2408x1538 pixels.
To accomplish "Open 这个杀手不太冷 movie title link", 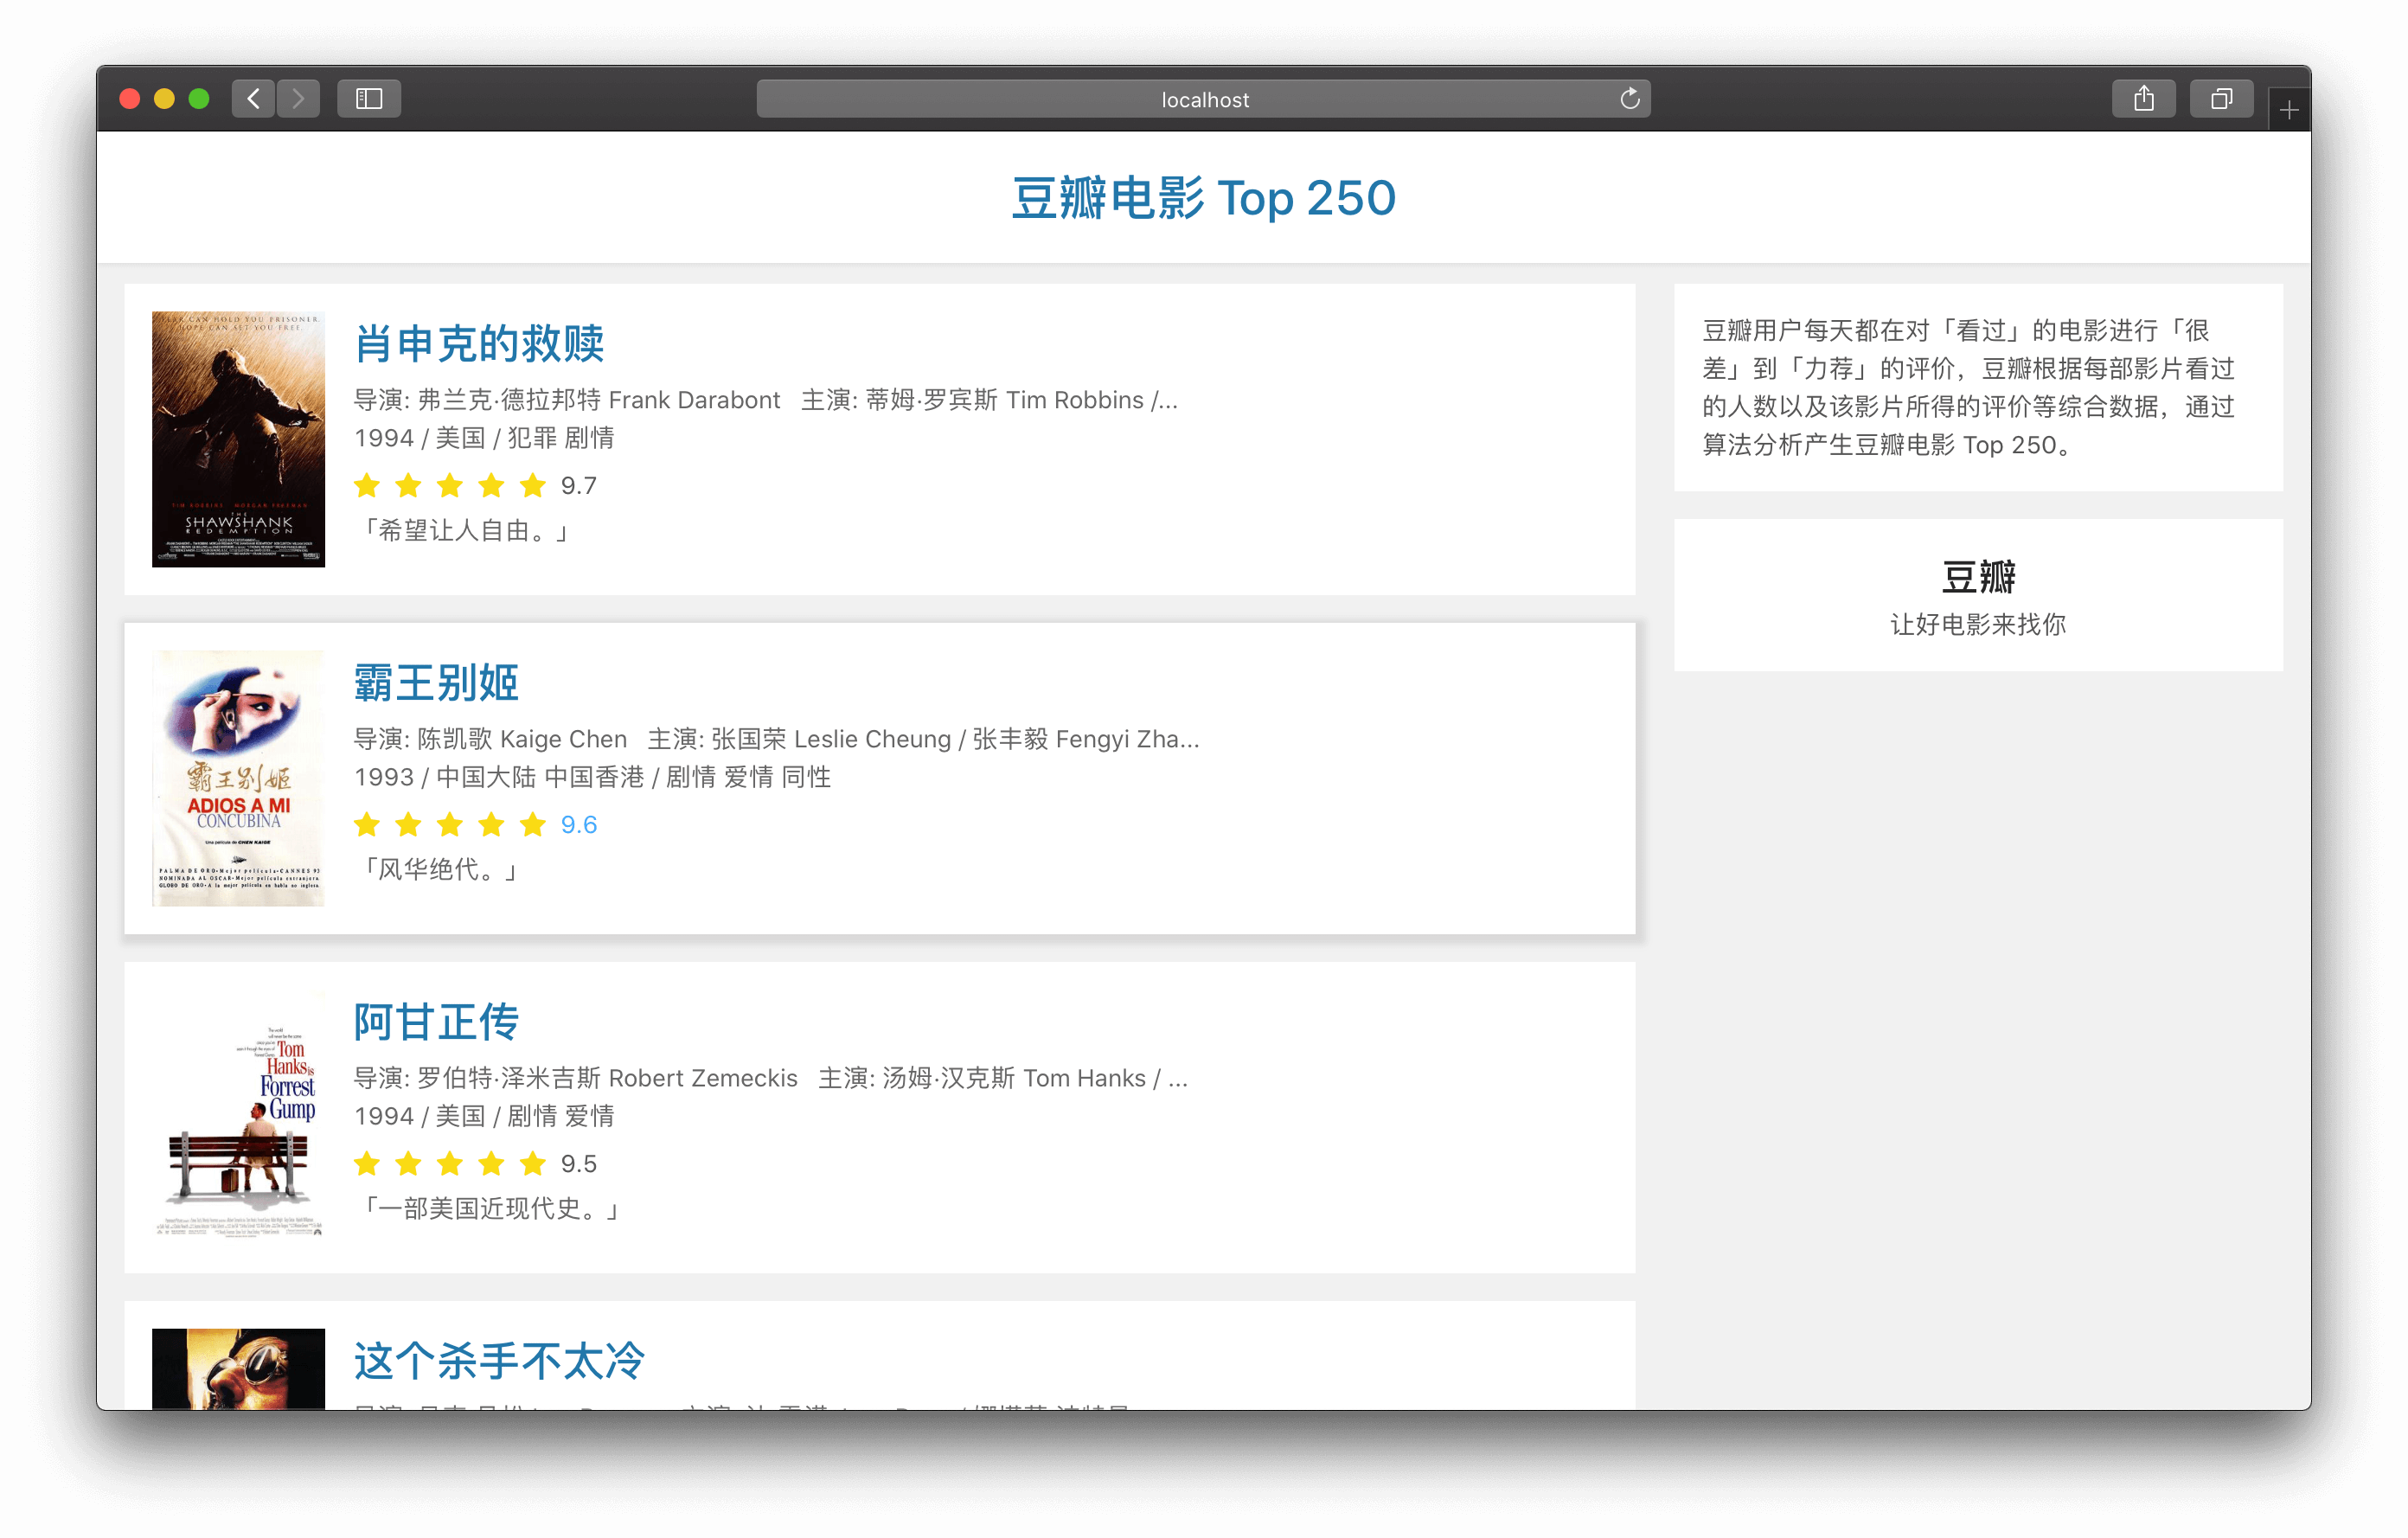I will [499, 1360].
